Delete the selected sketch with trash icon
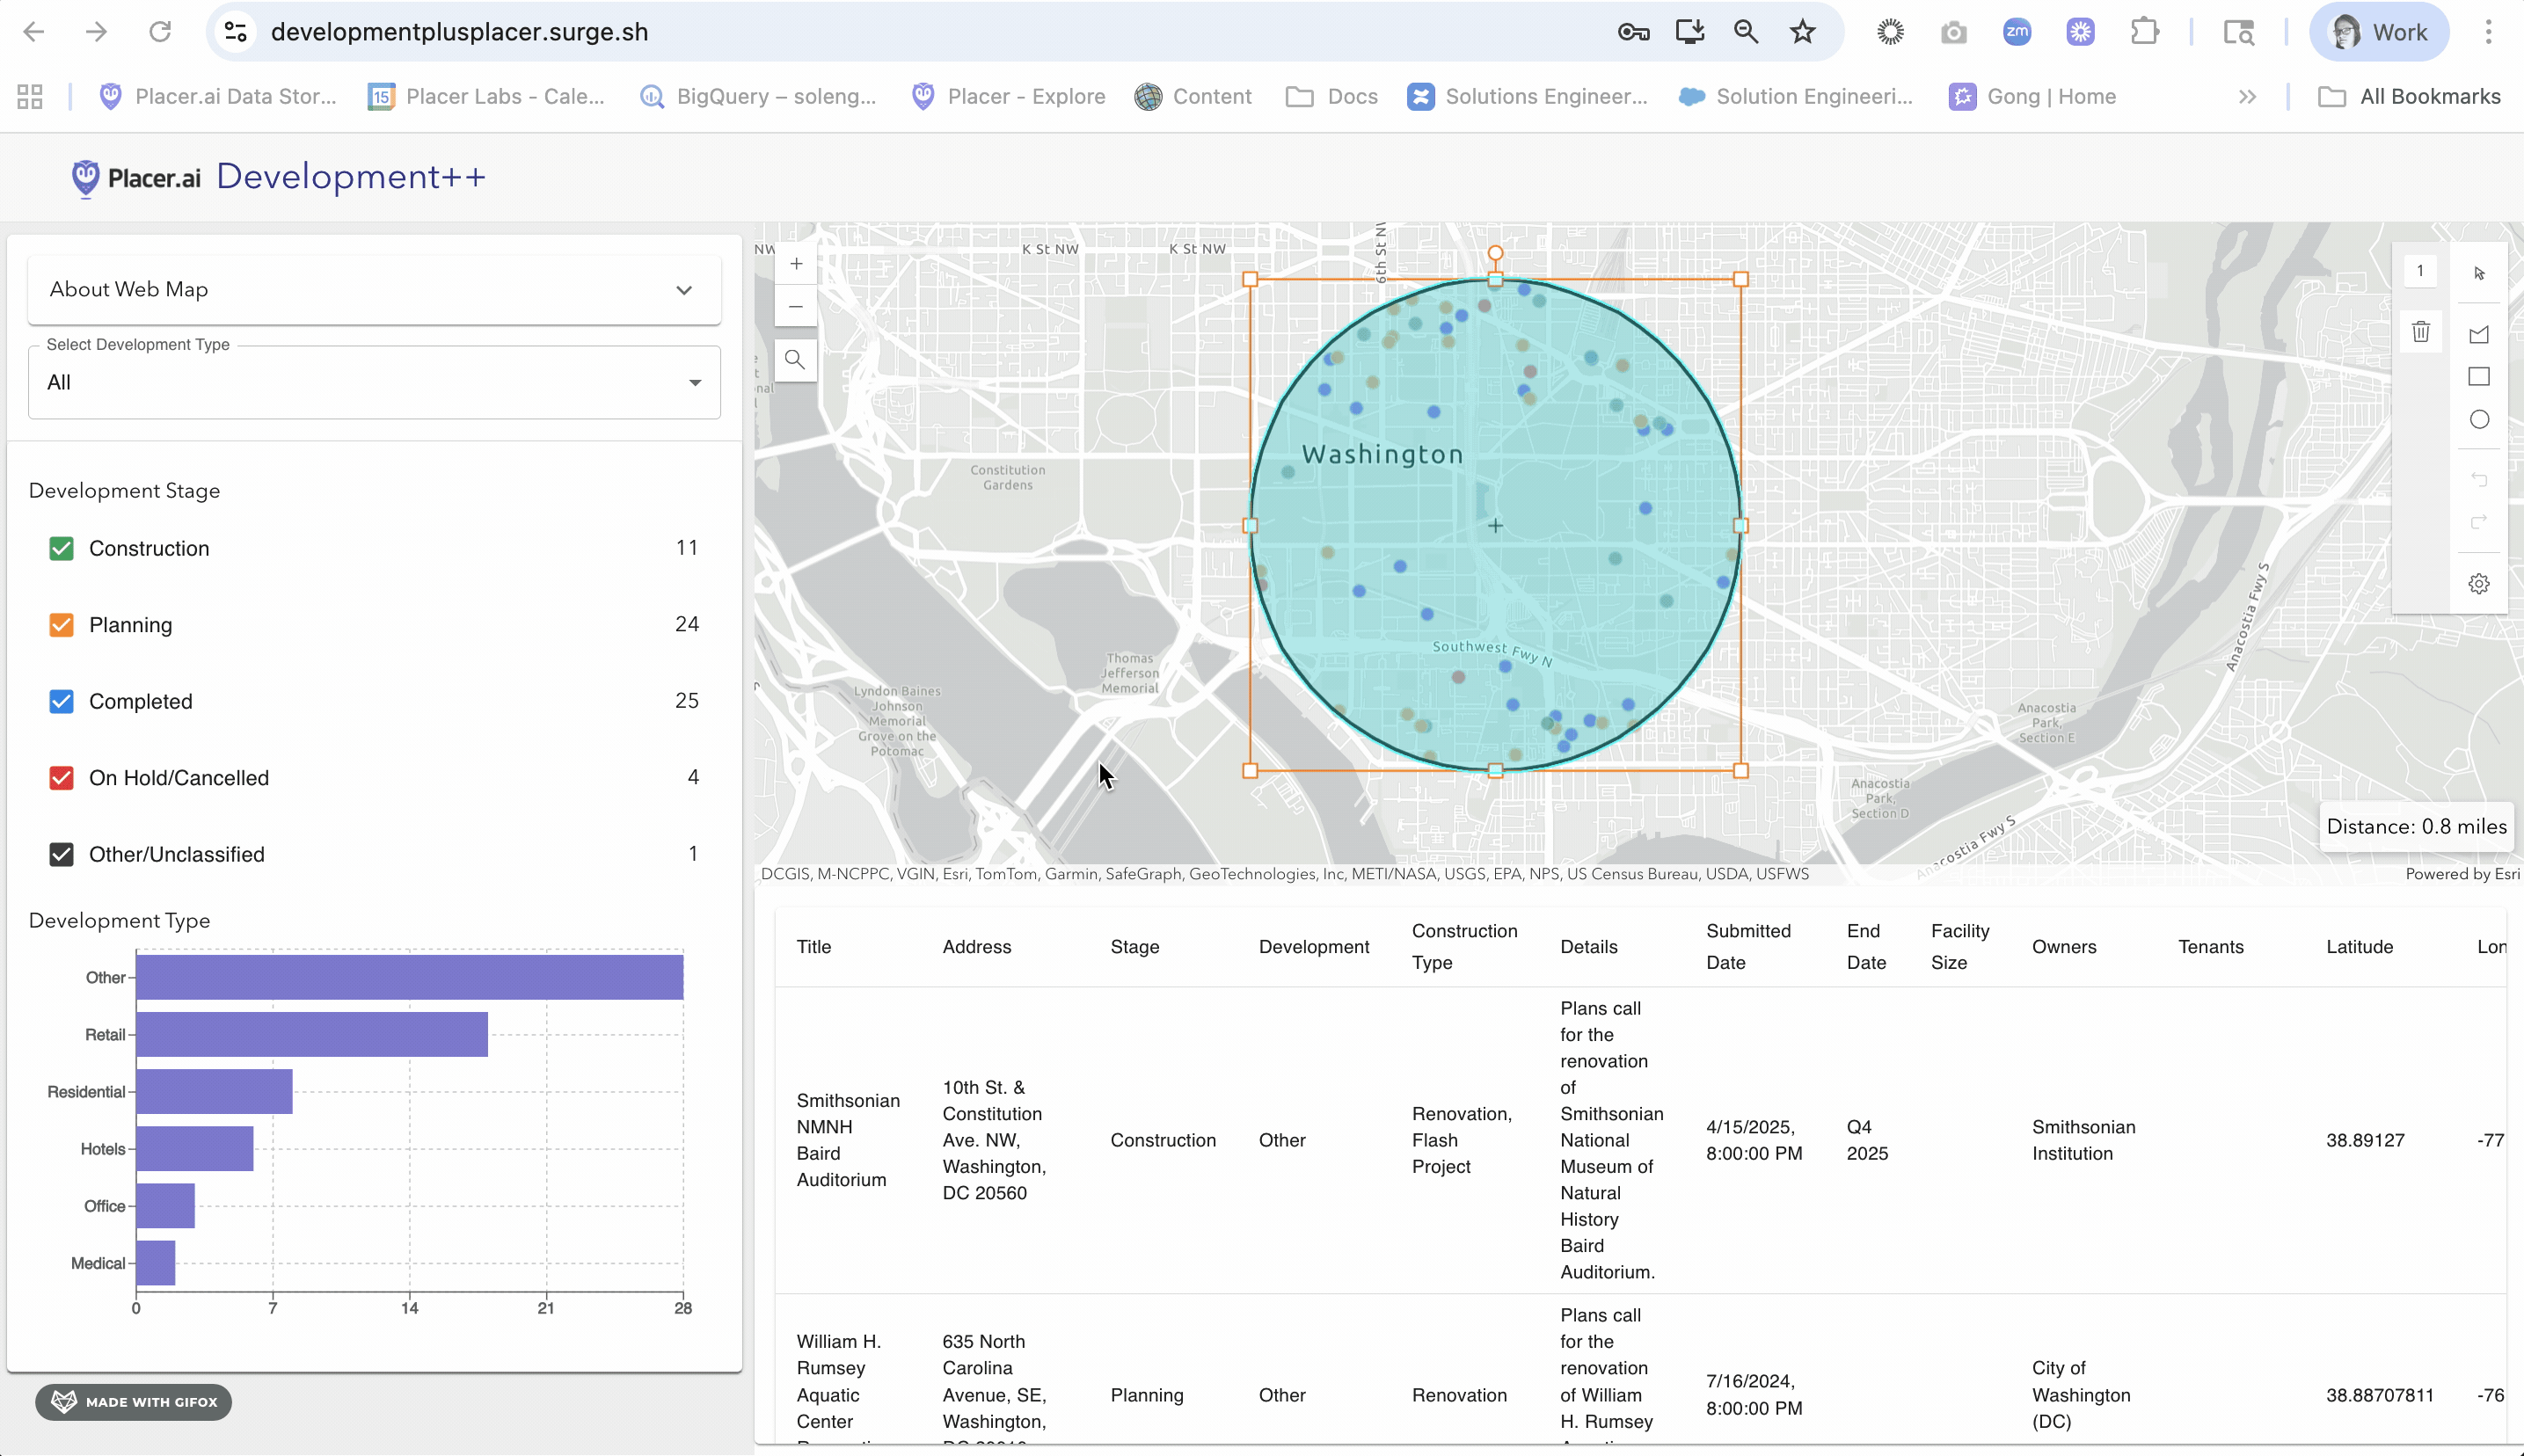Screen dimensions: 2524x1456 (x=2421, y=332)
